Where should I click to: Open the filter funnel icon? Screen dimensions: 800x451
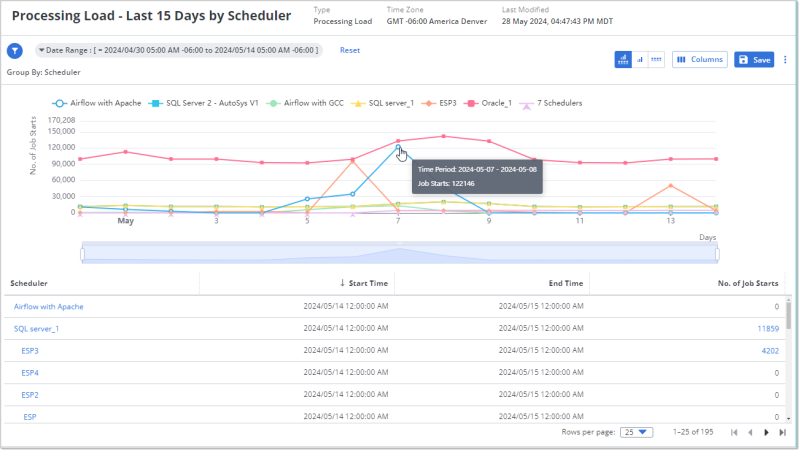tap(15, 51)
